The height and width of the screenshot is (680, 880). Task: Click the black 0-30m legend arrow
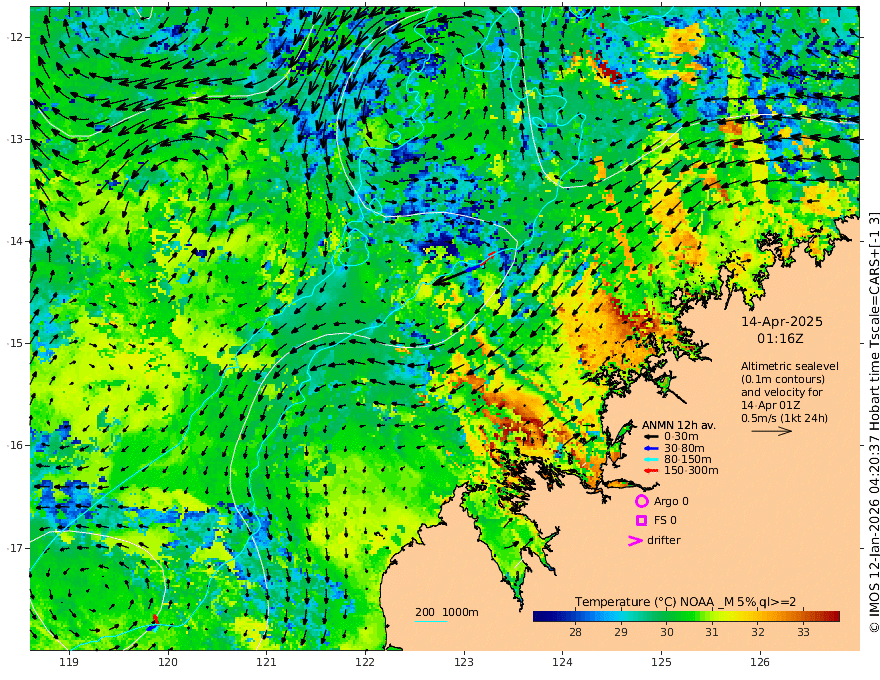click(x=650, y=437)
